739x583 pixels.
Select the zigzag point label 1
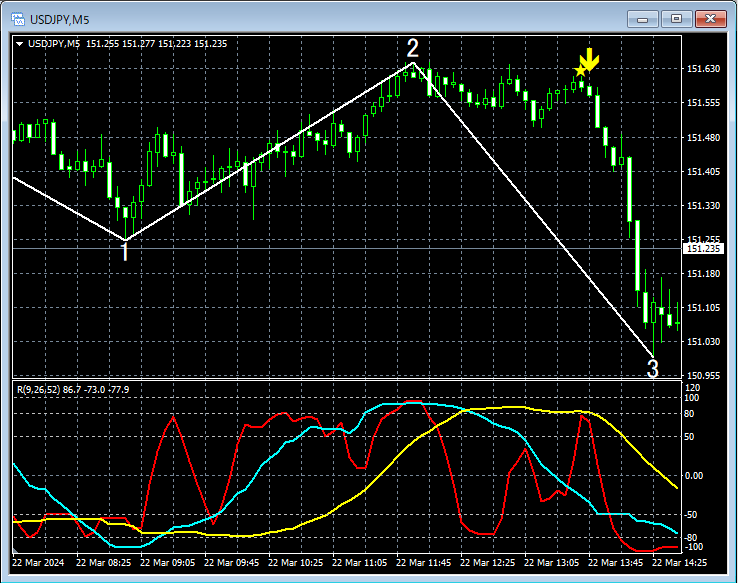coord(125,252)
